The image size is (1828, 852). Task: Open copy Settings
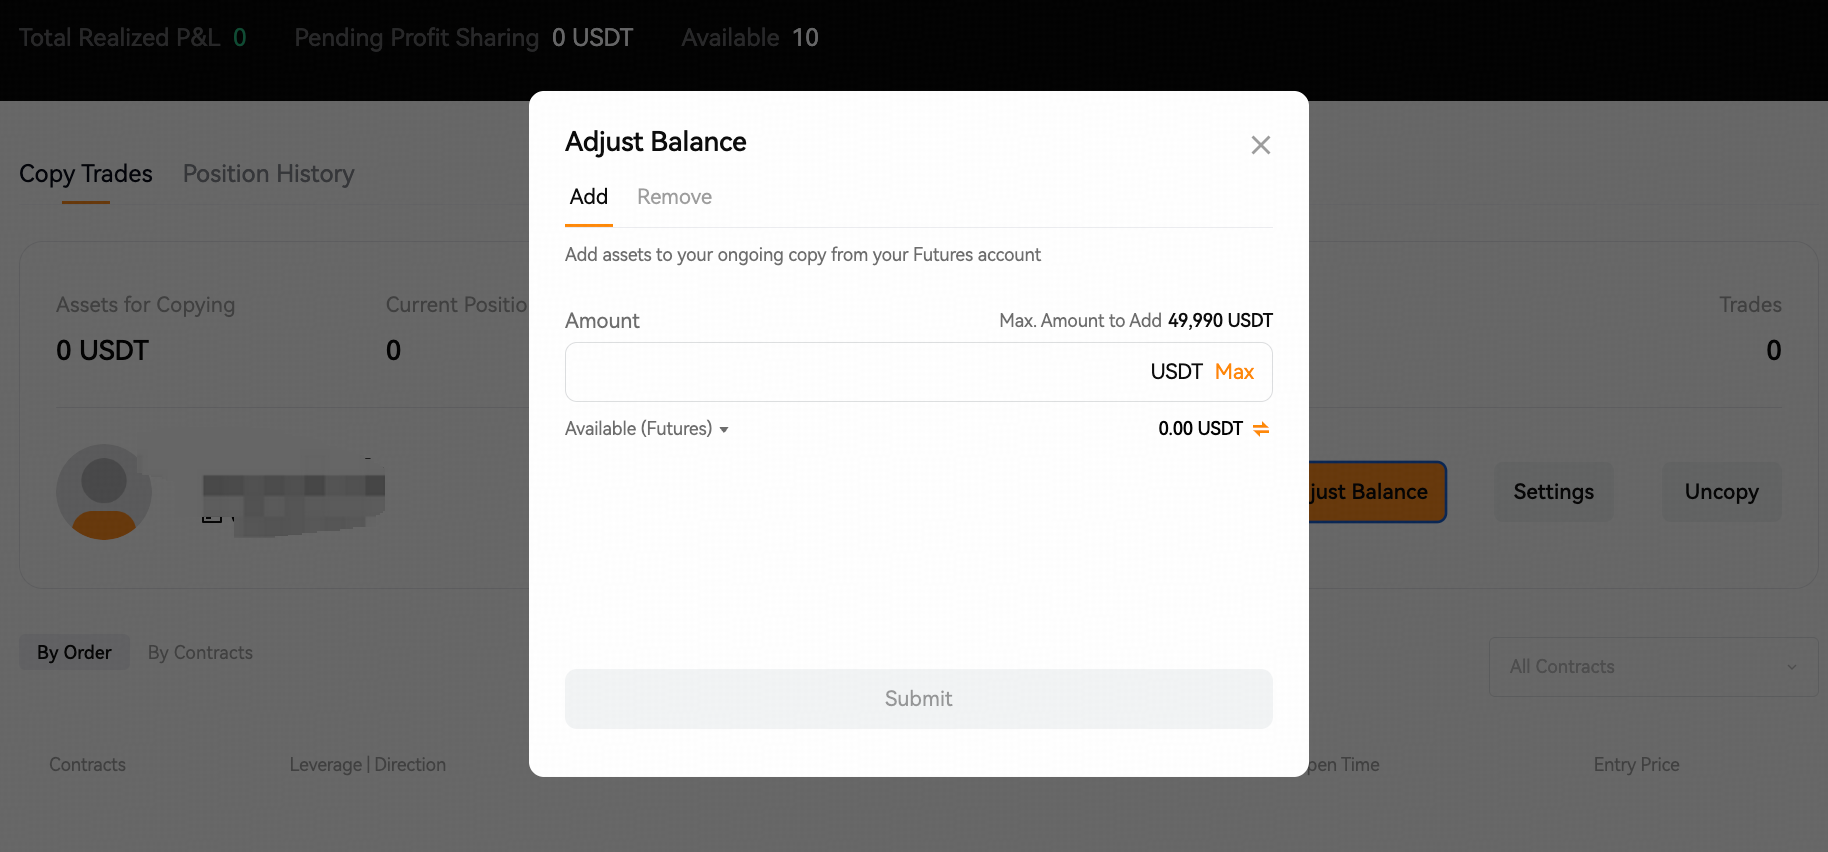pyautogui.click(x=1553, y=492)
